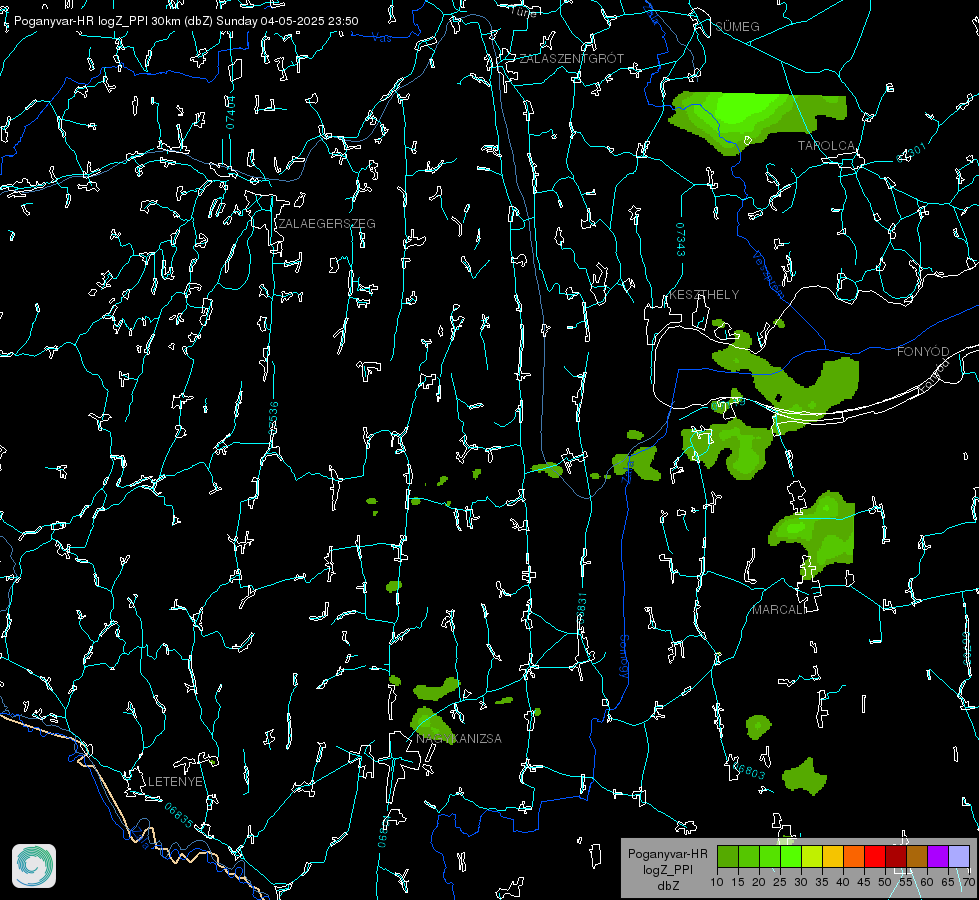979x900 pixels.
Task: Click the Vas county border label
Action: [381, 38]
